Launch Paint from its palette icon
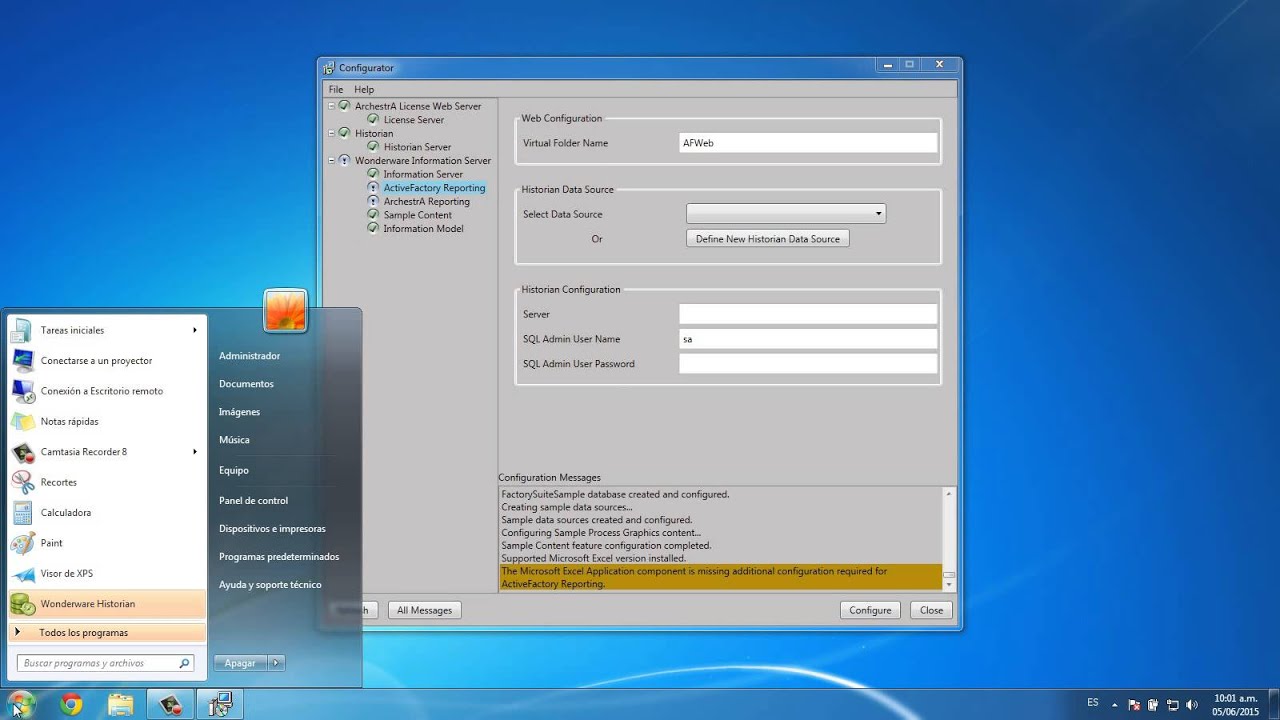 pos(23,543)
